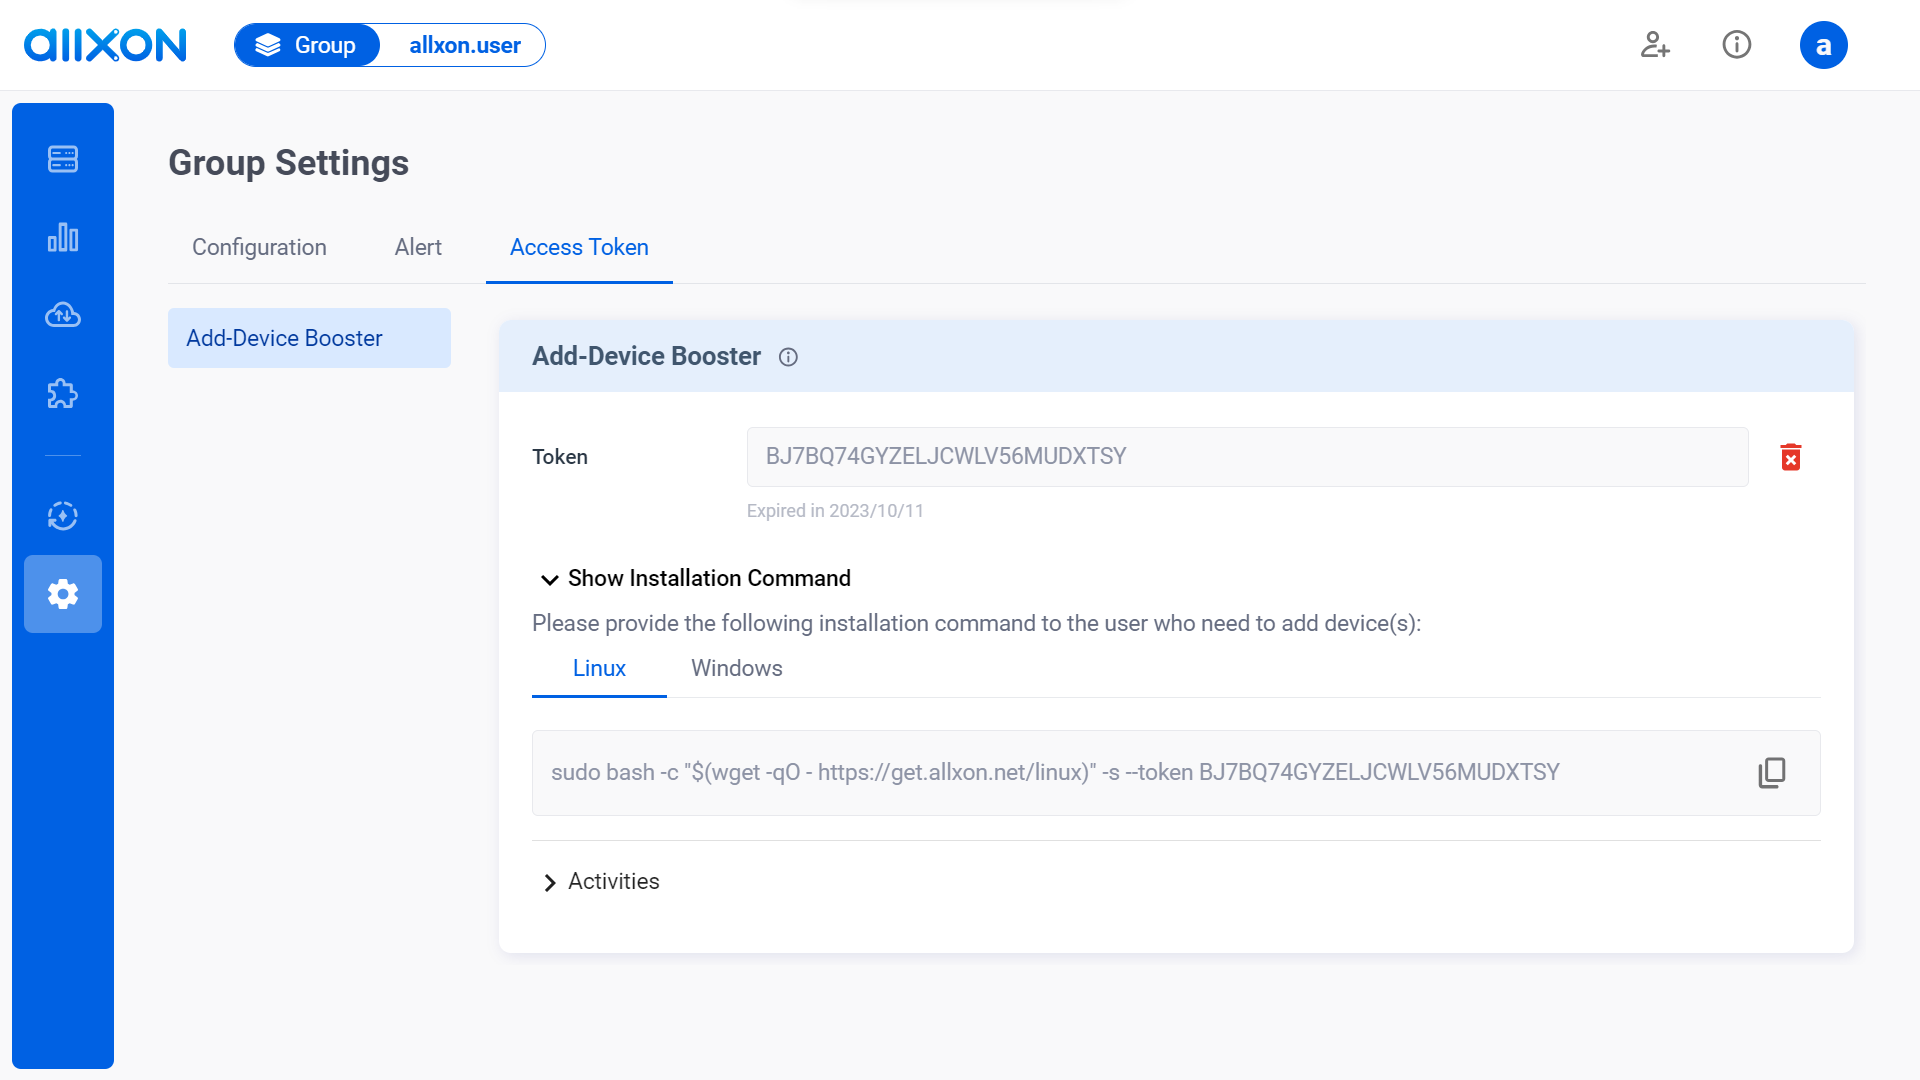This screenshot has height=1080, width=1920.
Task: Switch to the Windows command tab
Action: point(737,668)
